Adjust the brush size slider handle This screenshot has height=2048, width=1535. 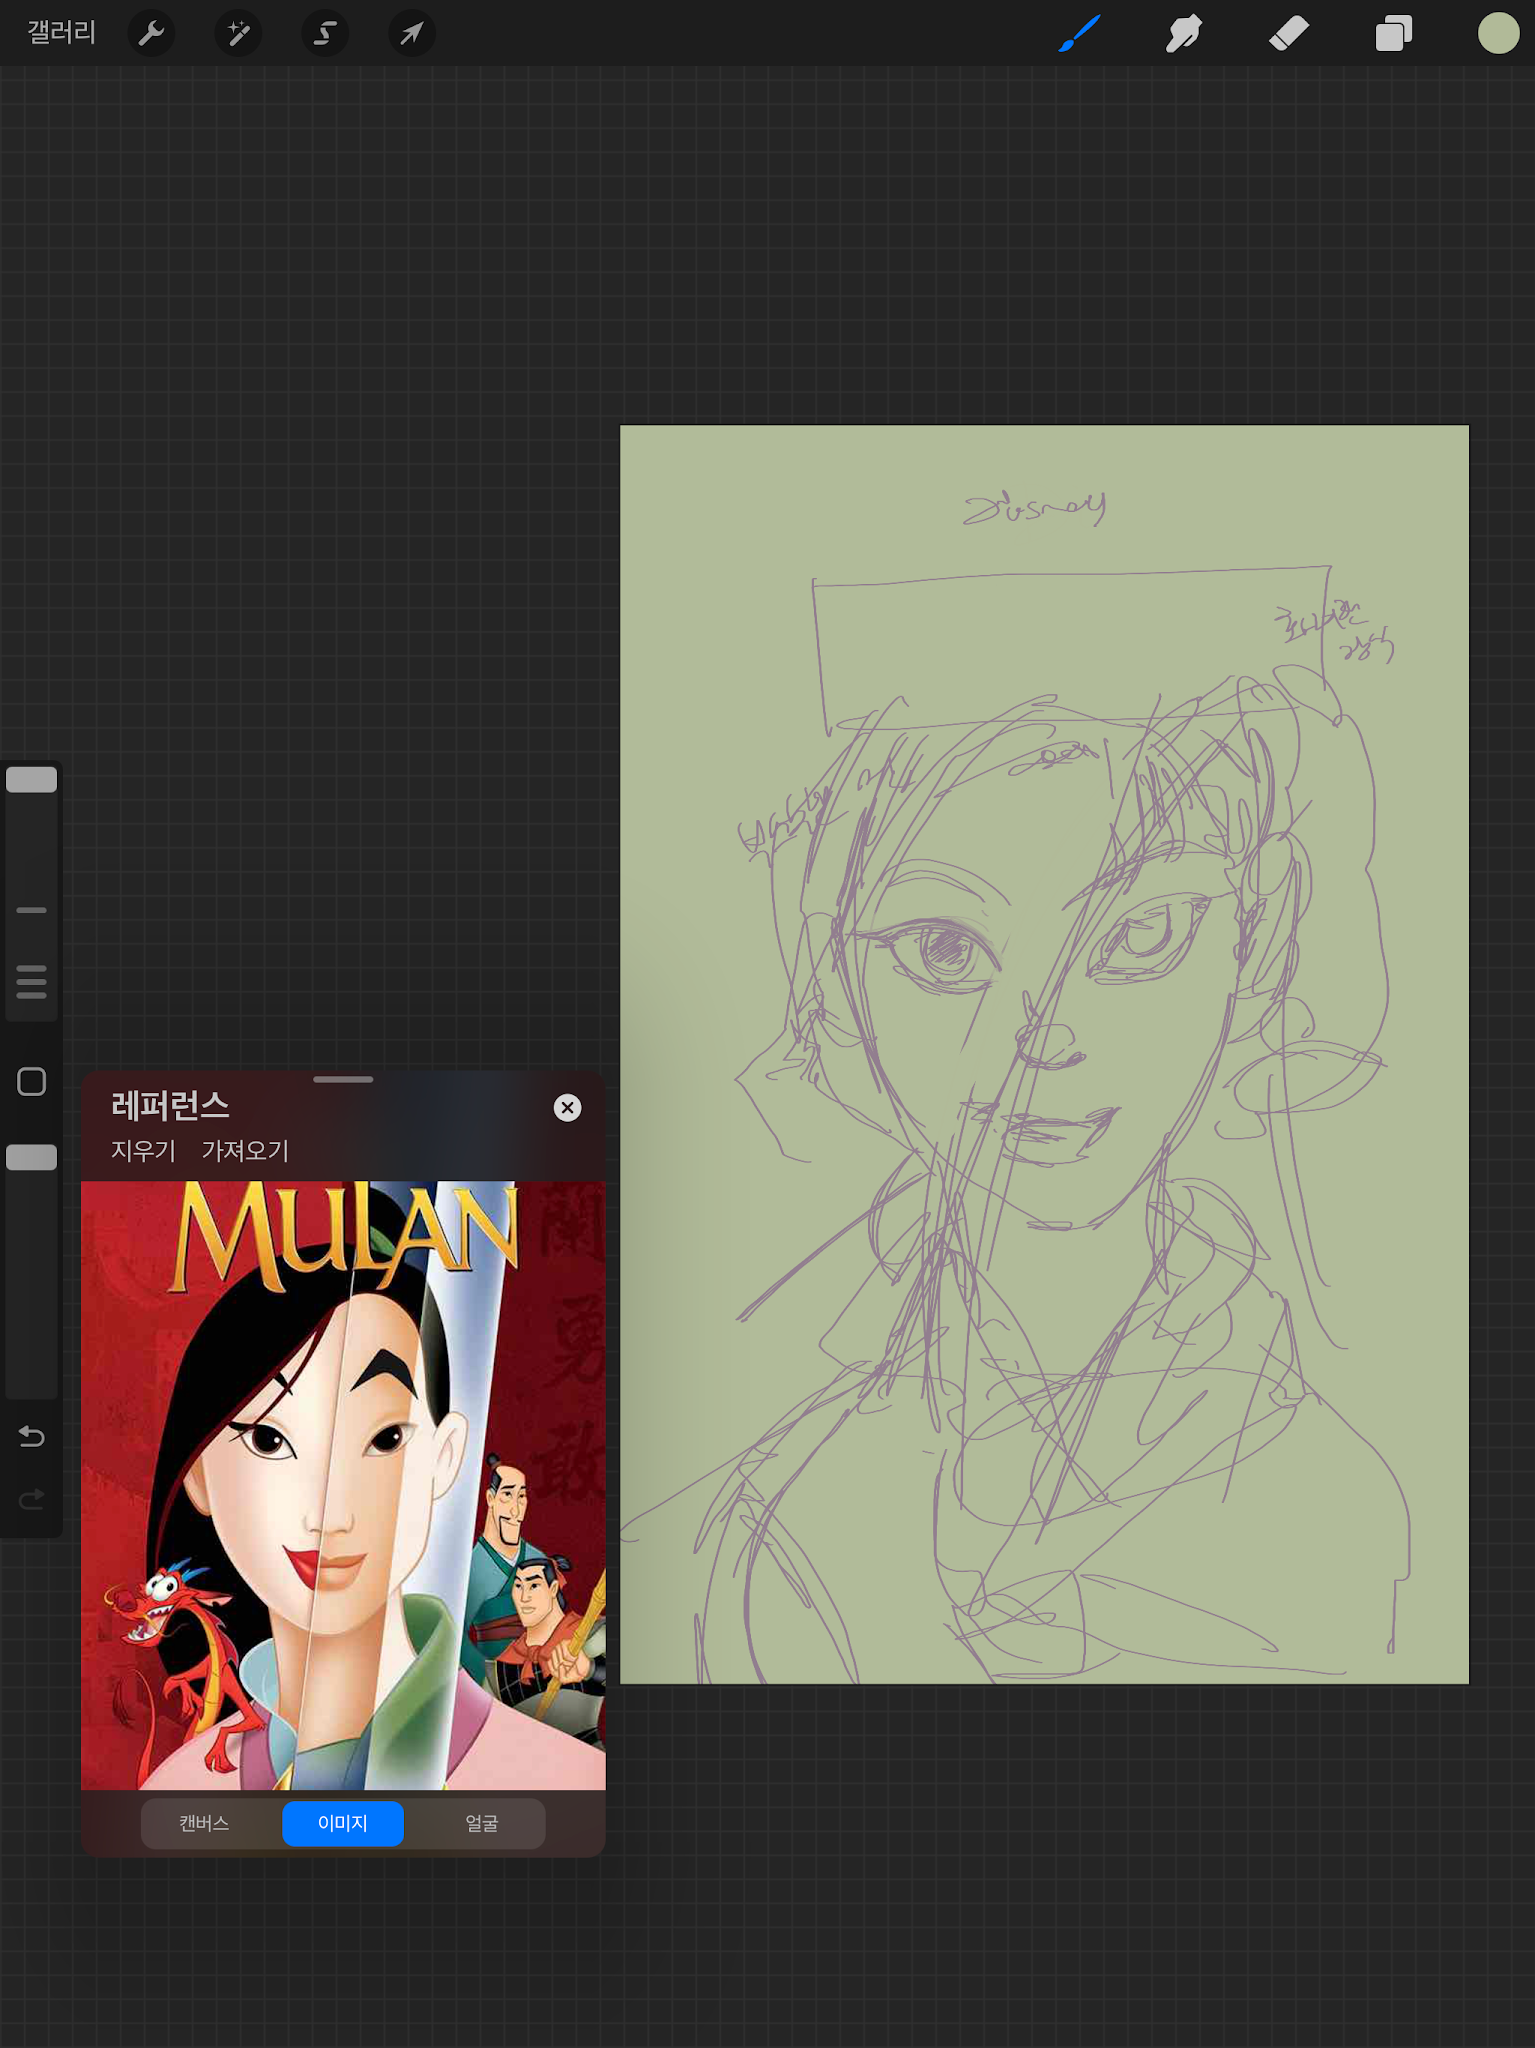[x=32, y=780]
